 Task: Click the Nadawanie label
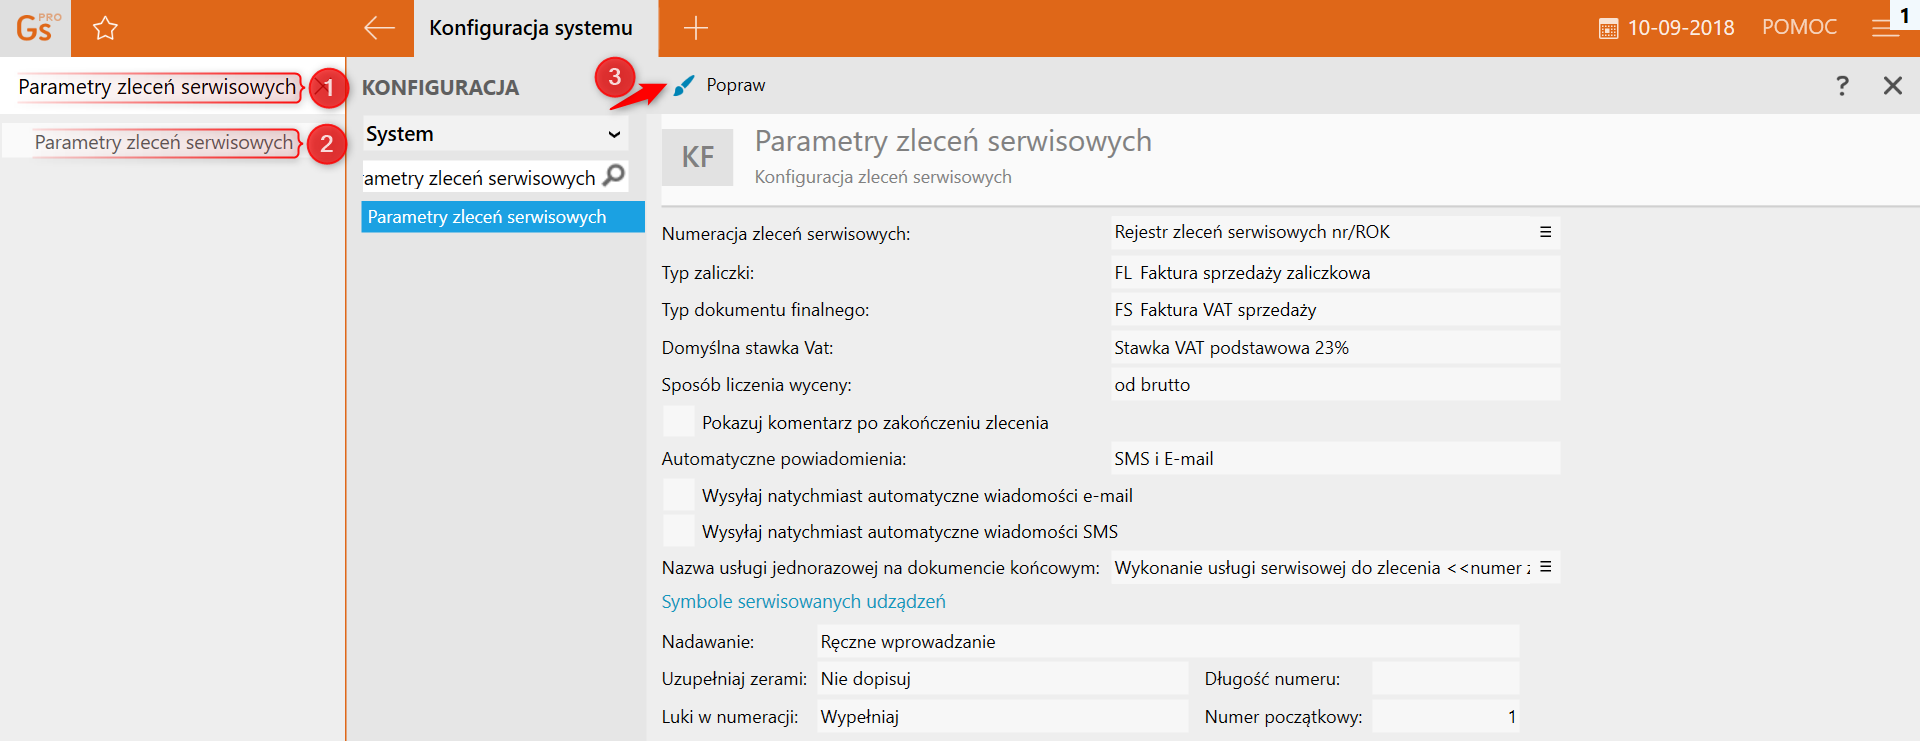click(x=708, y=642)
